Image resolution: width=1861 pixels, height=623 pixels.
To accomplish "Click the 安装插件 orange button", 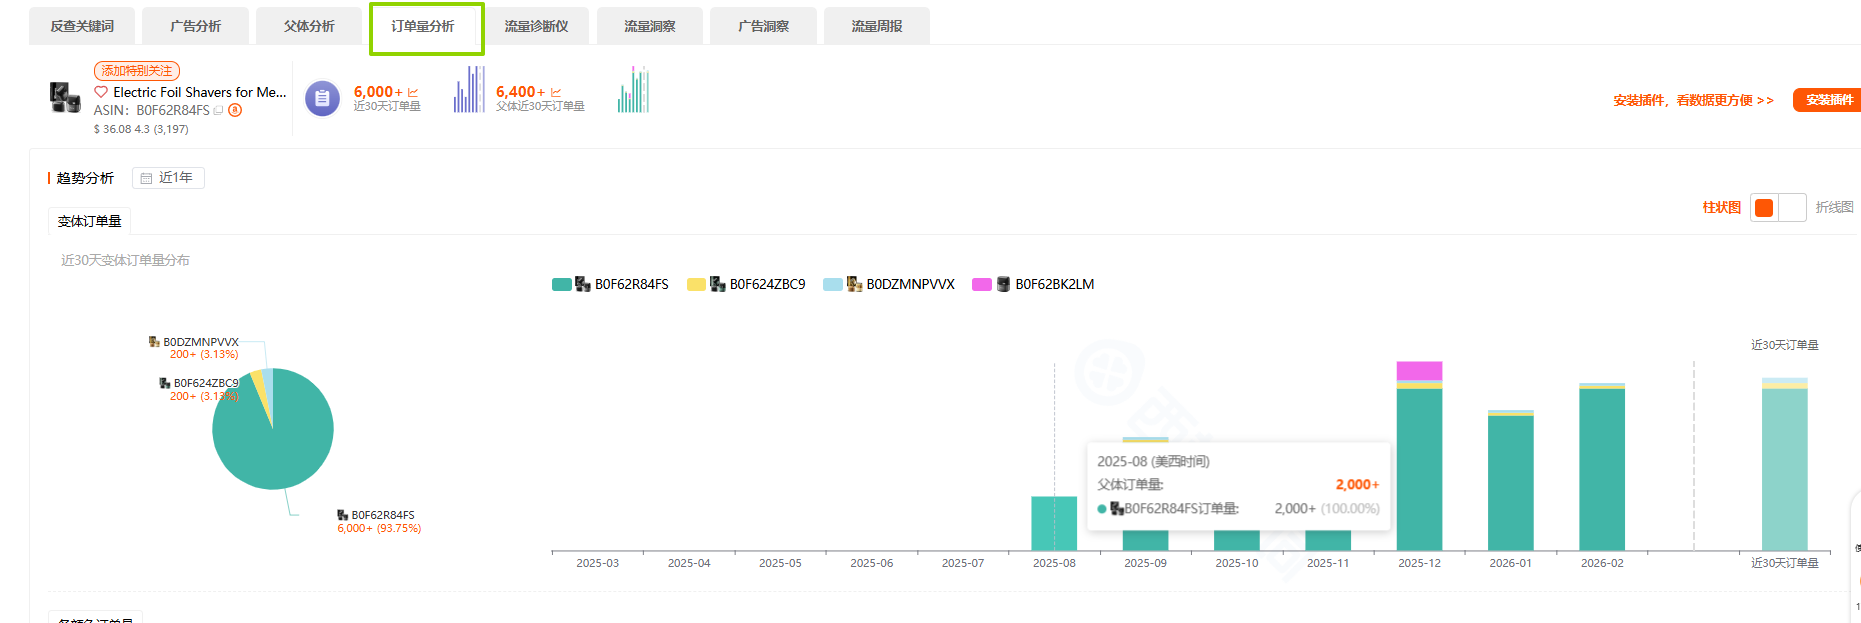I will pos(1828,100).
